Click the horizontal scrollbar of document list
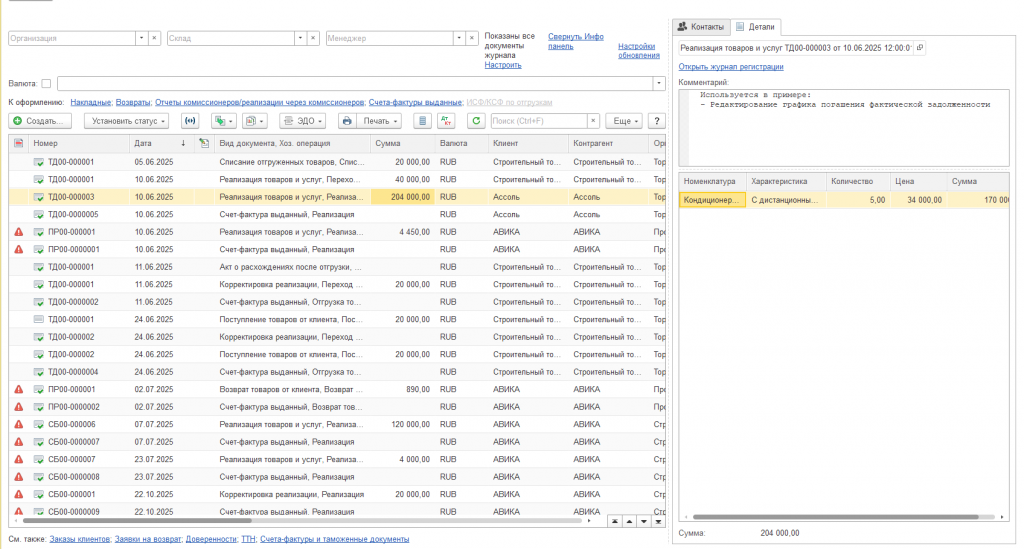Screen dimensions: 1024x549 point(137,521)
